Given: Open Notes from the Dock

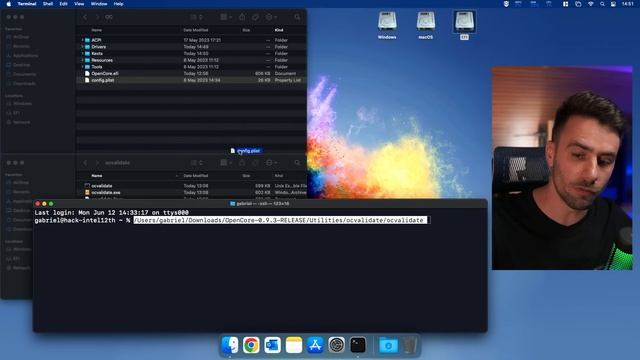Looking at the screenshot, I should (x=293, y=345).
